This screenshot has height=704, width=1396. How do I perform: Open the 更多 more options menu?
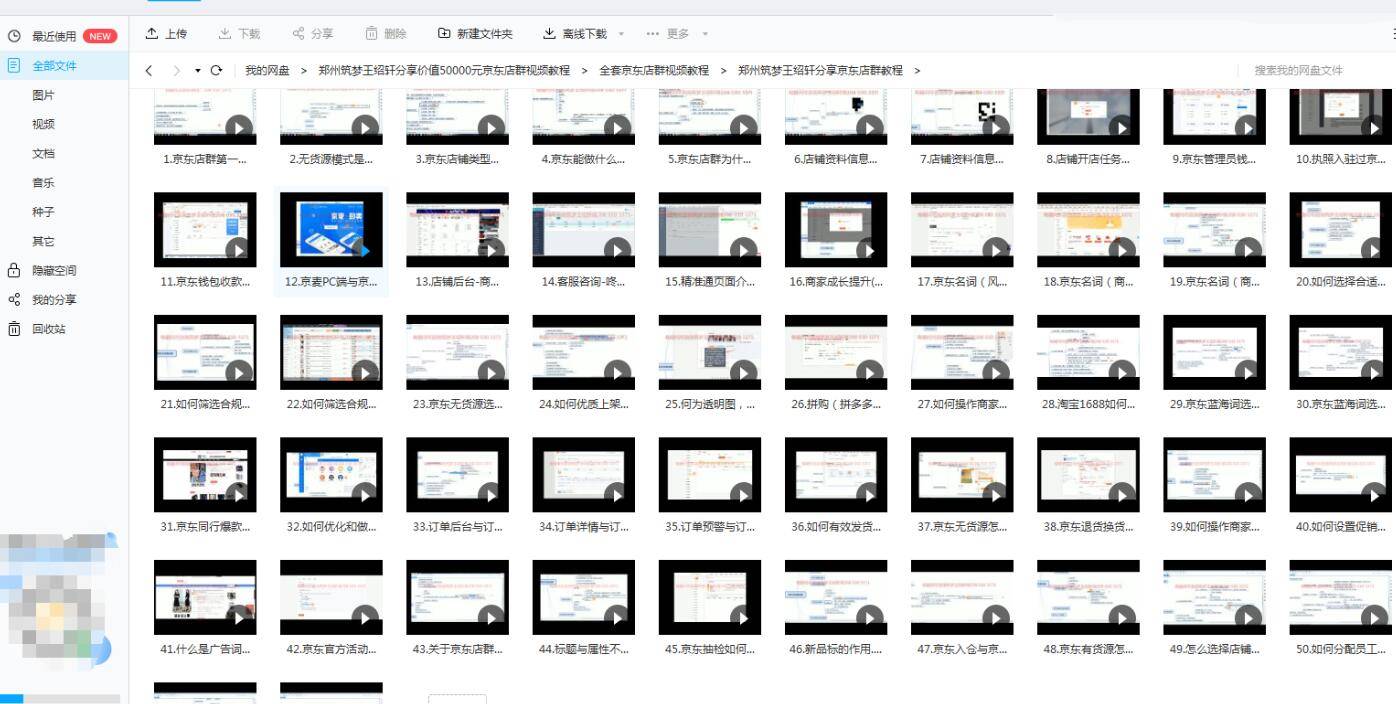(x=677, y=34)
